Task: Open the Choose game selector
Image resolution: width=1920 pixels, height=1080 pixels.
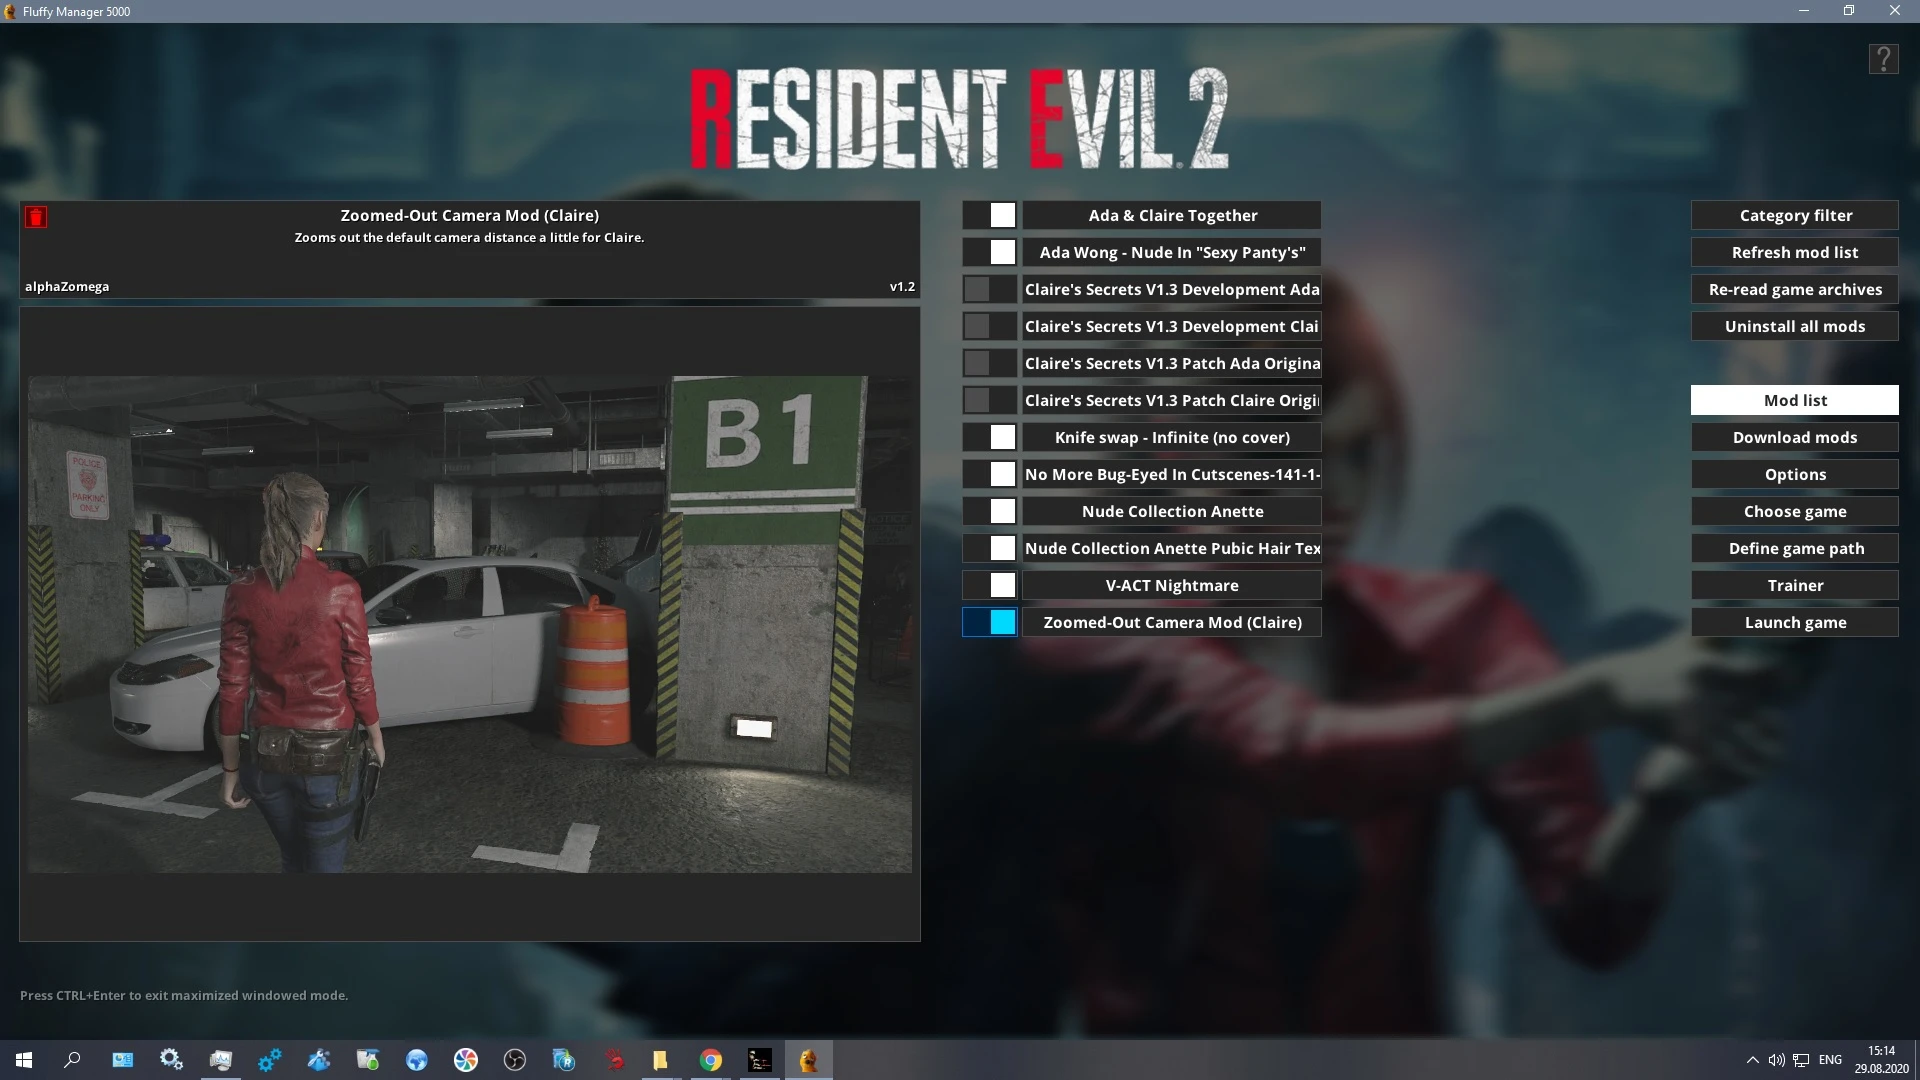Action: 1794,511
